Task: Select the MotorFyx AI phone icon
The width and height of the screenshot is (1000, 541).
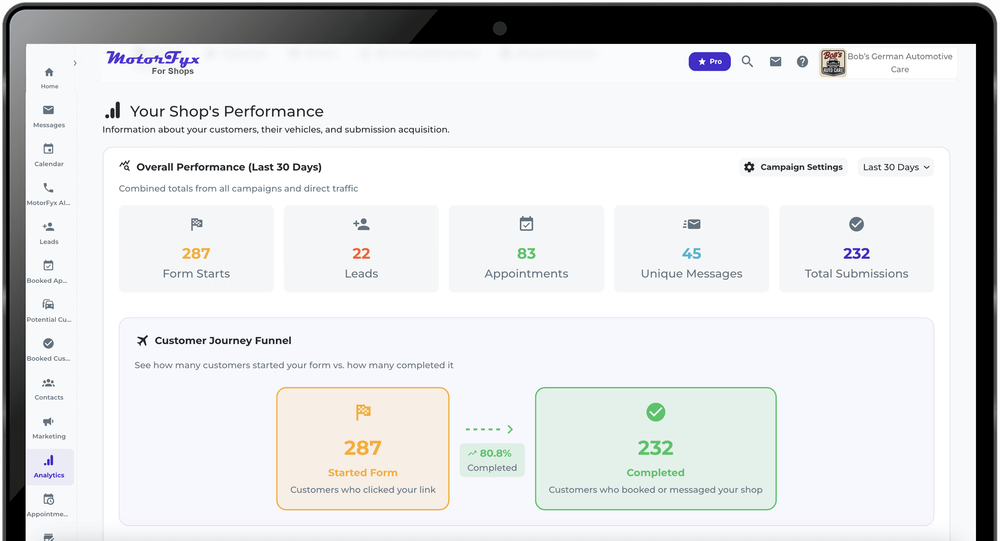Action: [49, 193]
